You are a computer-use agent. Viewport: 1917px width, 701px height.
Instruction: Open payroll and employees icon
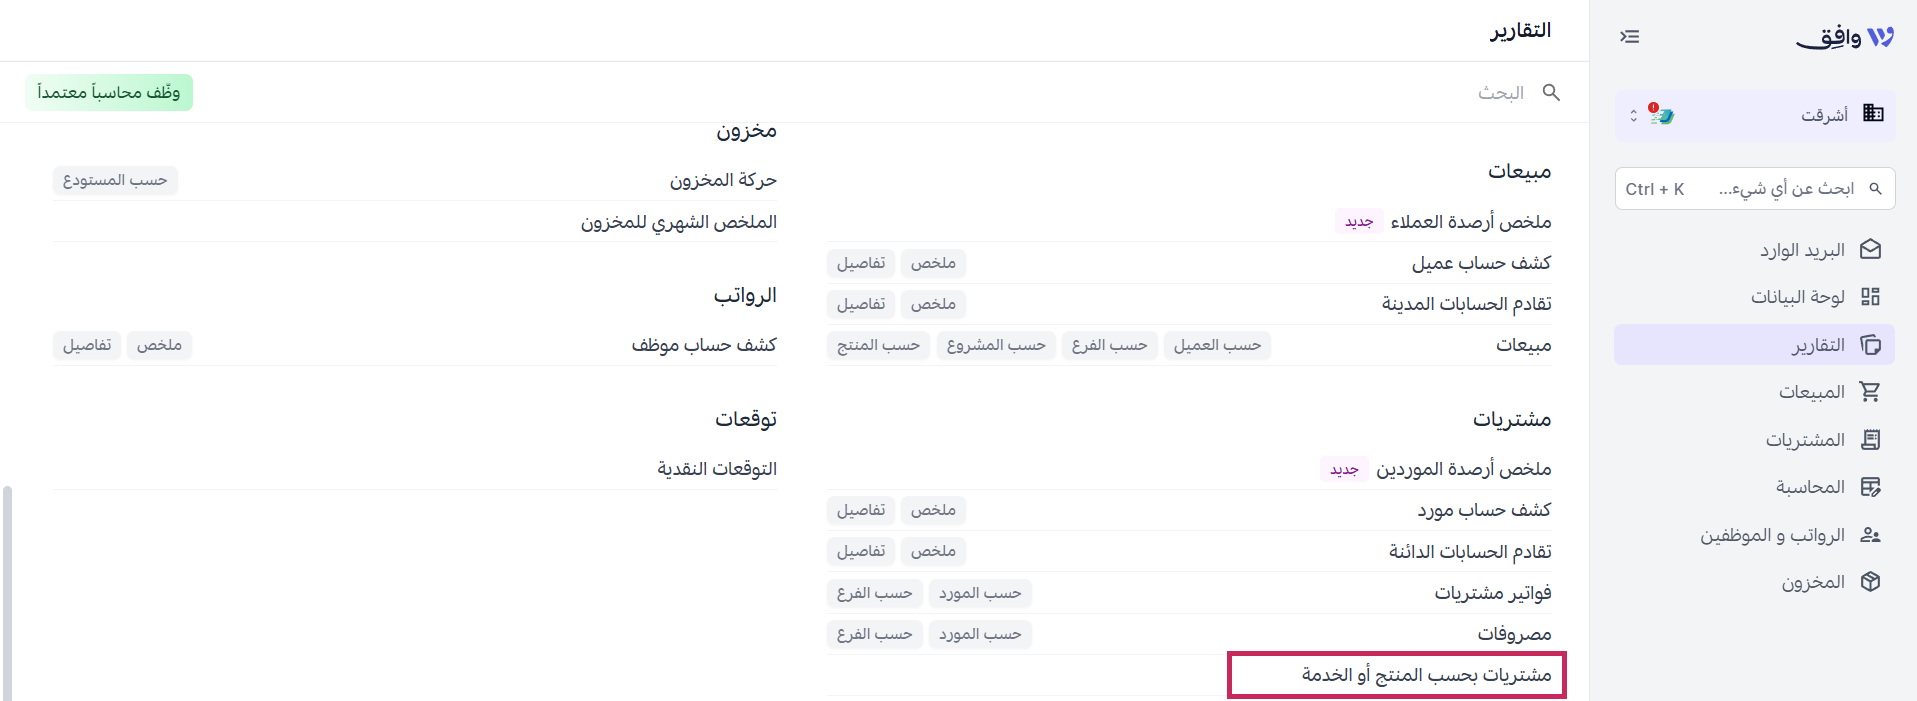point(1870,535)
